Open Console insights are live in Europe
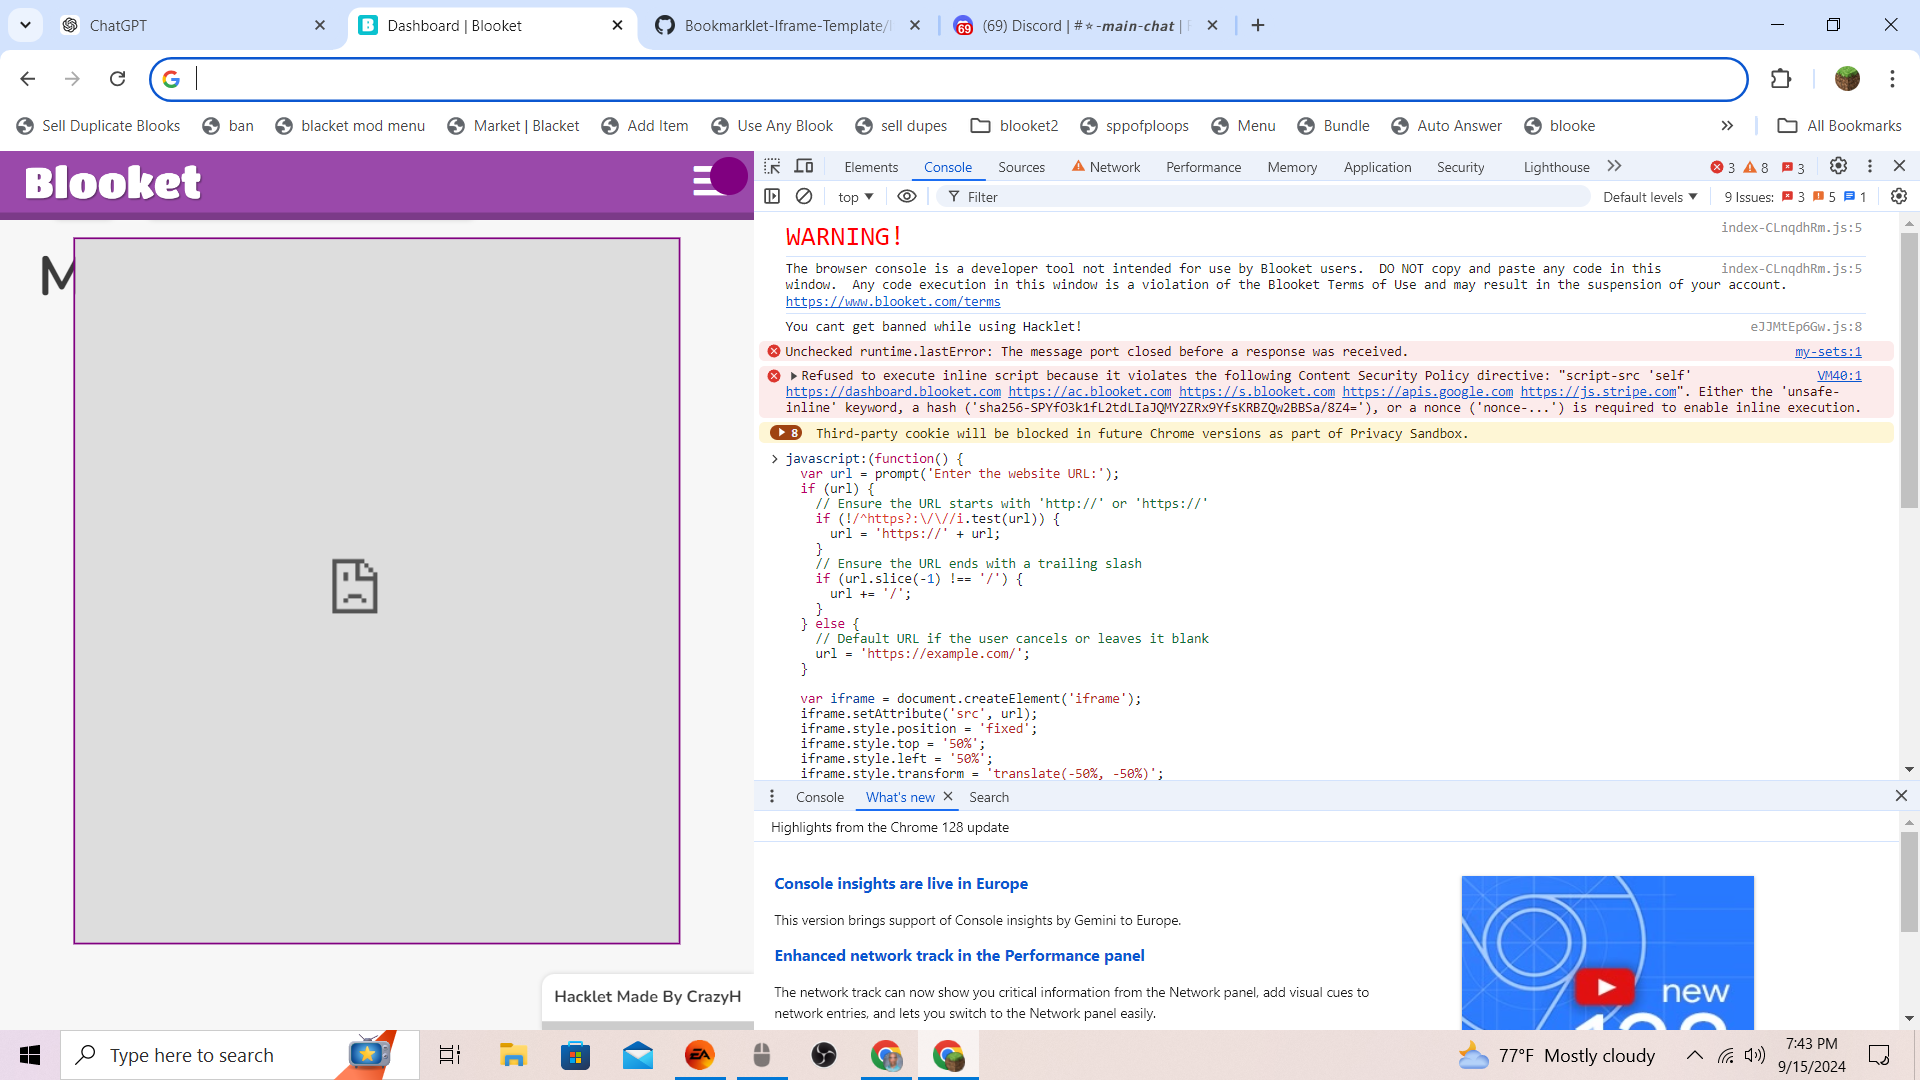The image size is (1920, 1080). pos(900,884)
